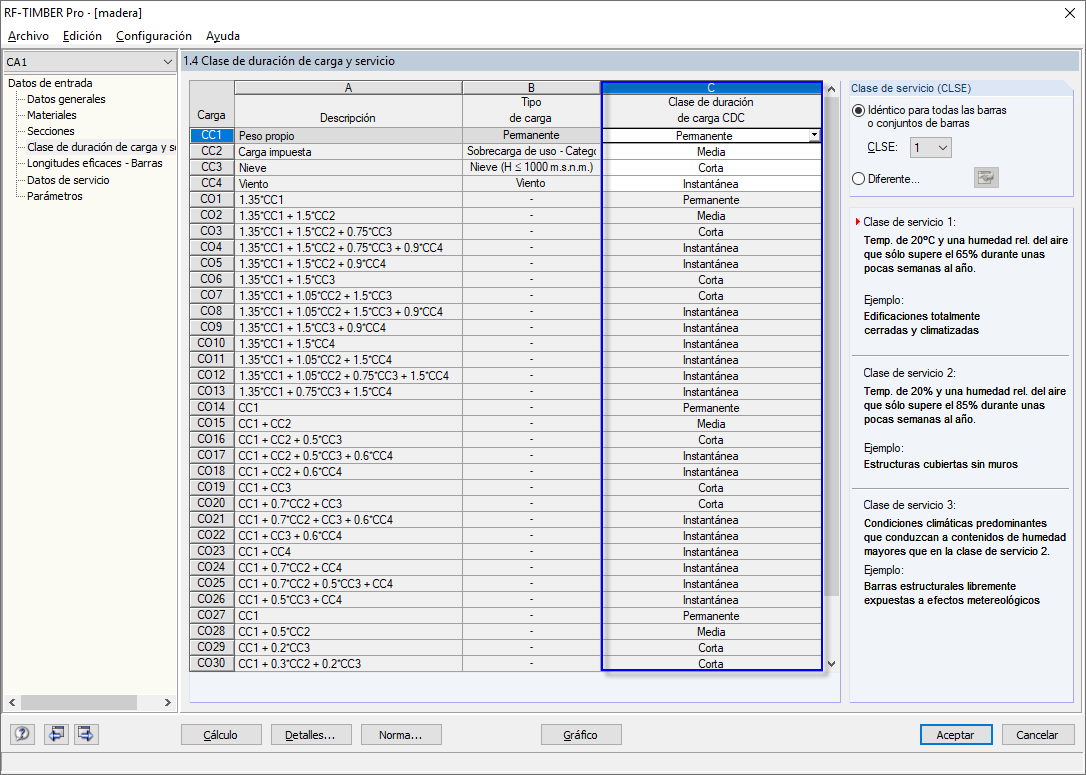Click the 'Corta' duration cell for CC3
The height and width of the screenshot is (775, 1086).
(711, 168)
